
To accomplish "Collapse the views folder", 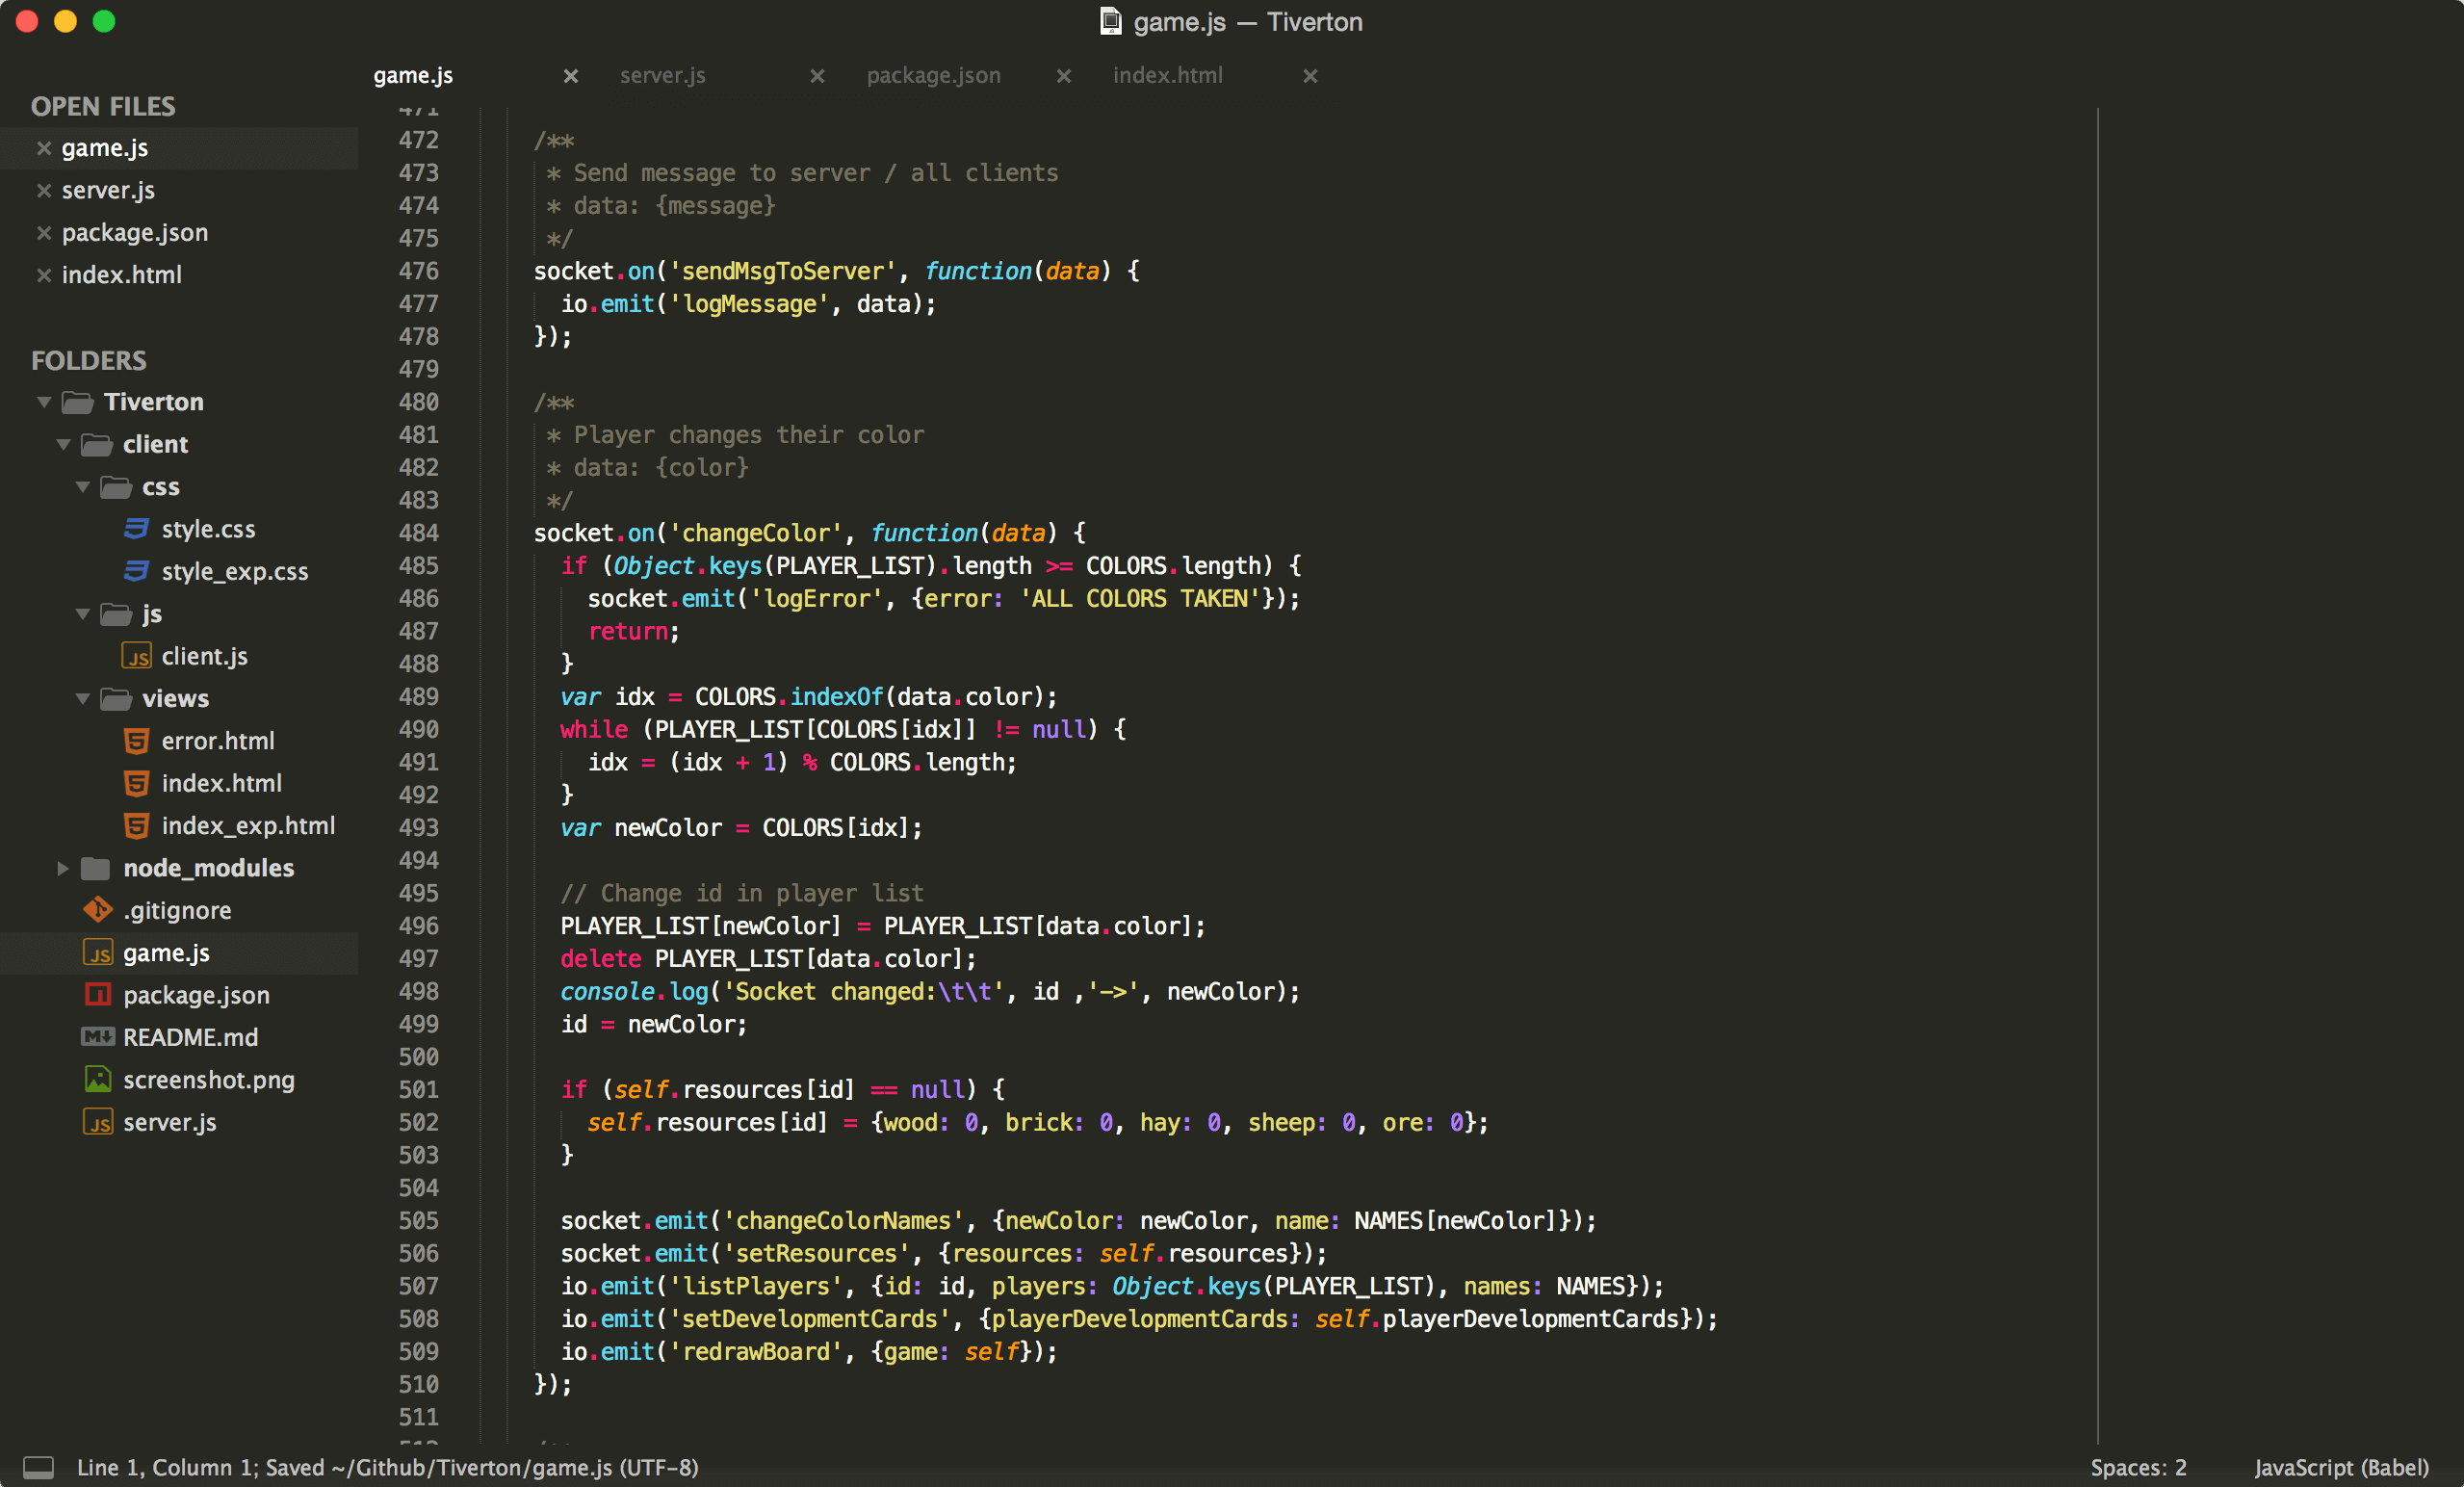I will [x=82, y=698].
